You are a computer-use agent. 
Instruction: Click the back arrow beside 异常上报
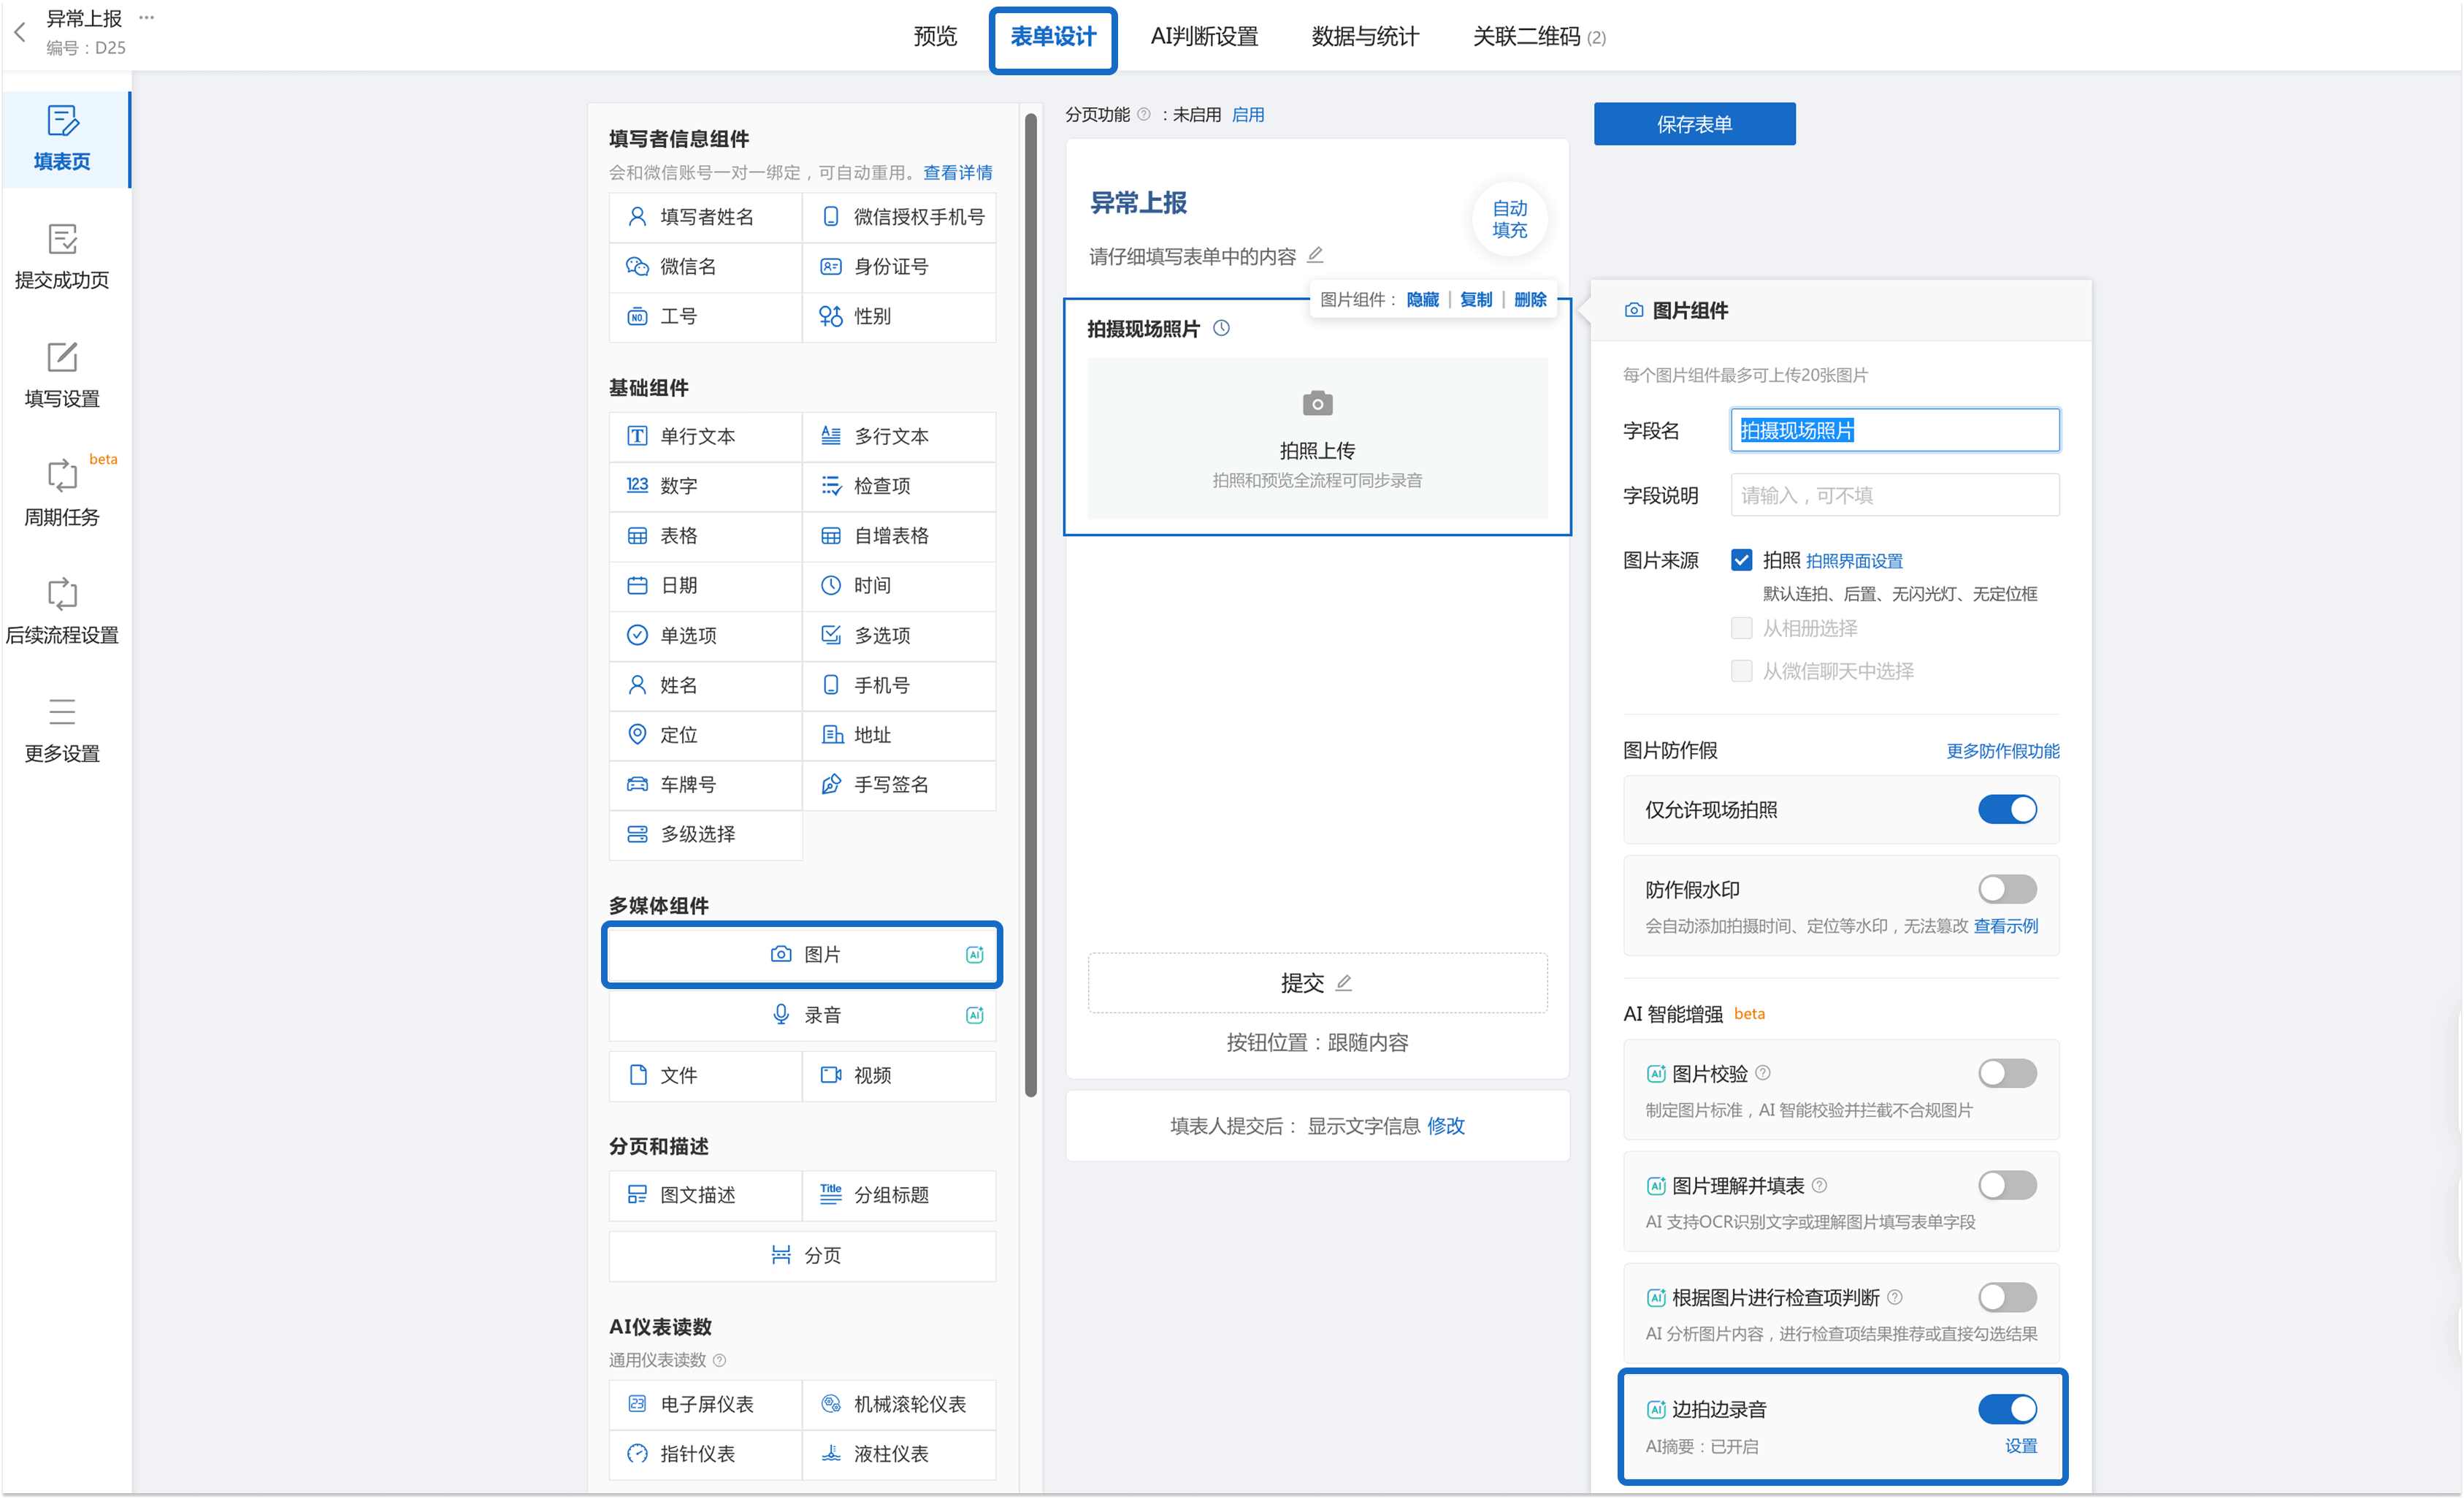[x=20, y=32]
